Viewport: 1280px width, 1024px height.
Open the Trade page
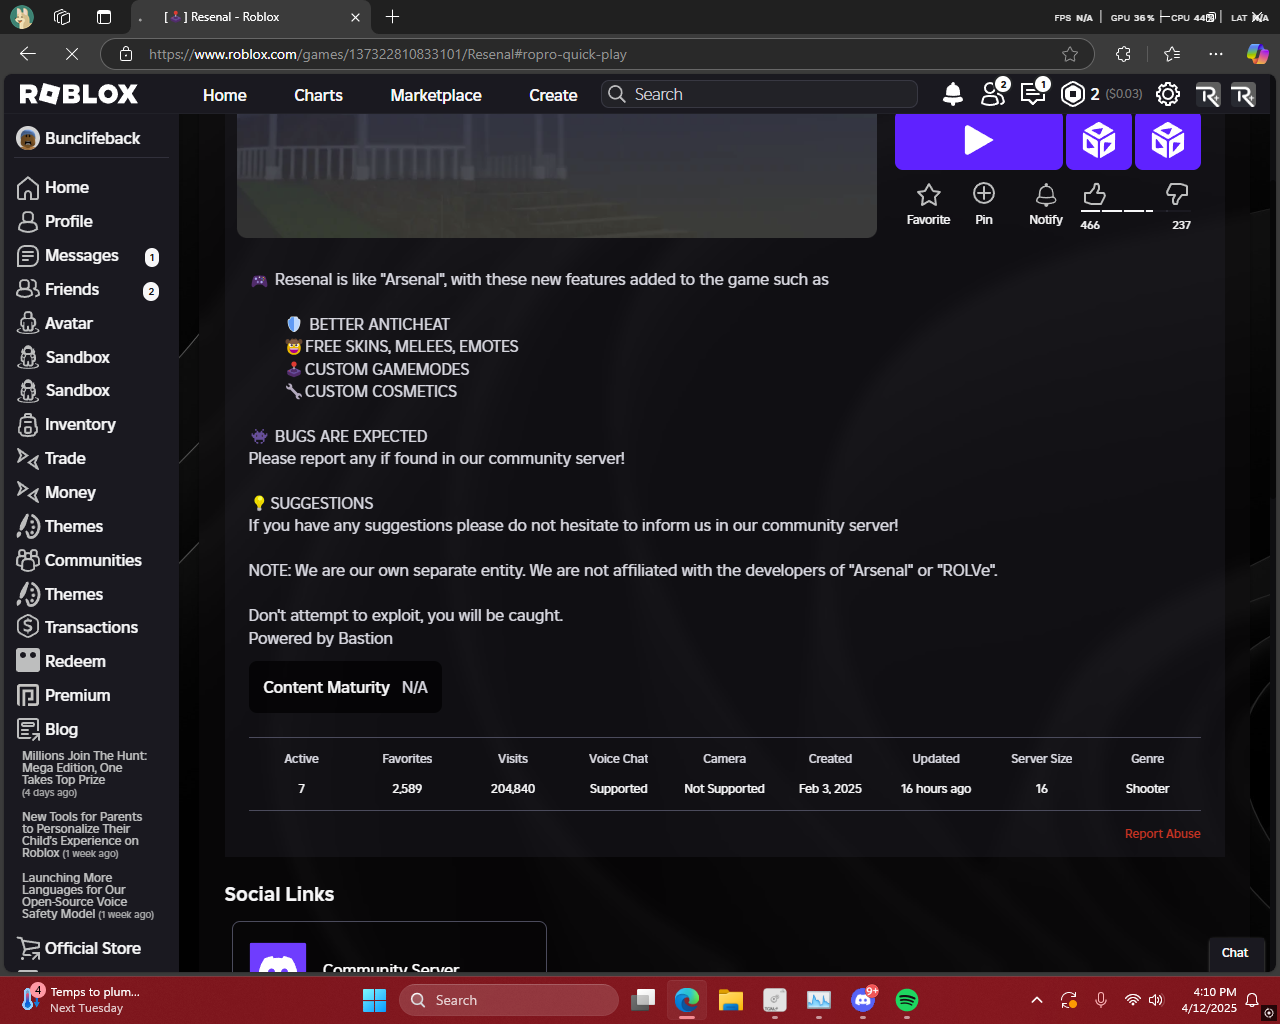(52, 459)
